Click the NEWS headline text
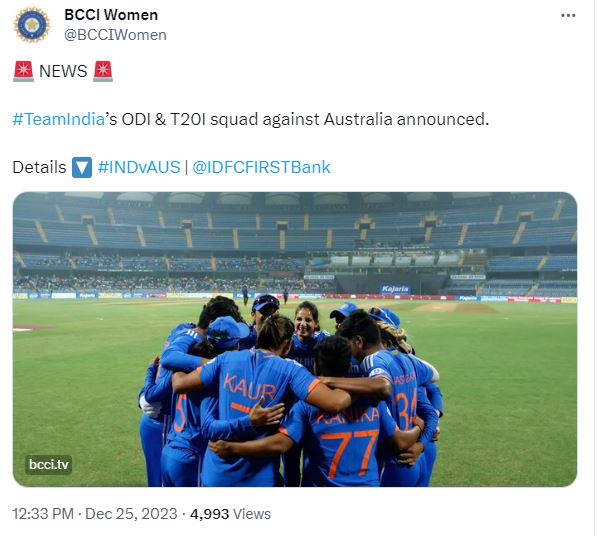The width and height of the screenshot is (601, 536). point(62,72)
